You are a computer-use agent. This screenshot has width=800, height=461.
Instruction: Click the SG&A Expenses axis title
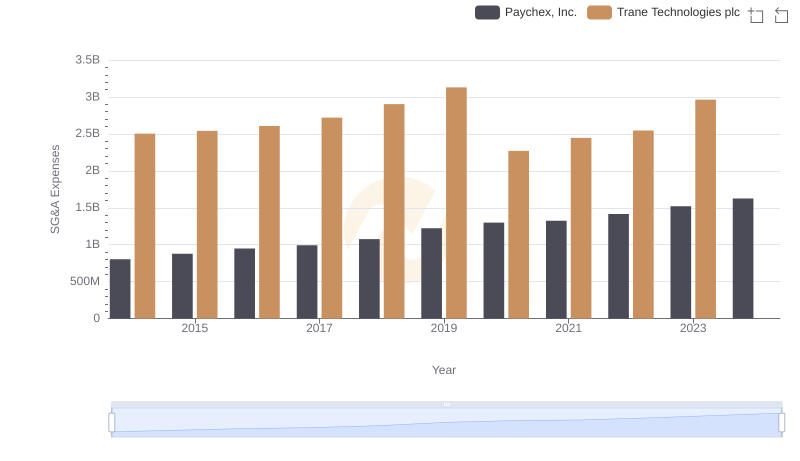tap(55, 189)
